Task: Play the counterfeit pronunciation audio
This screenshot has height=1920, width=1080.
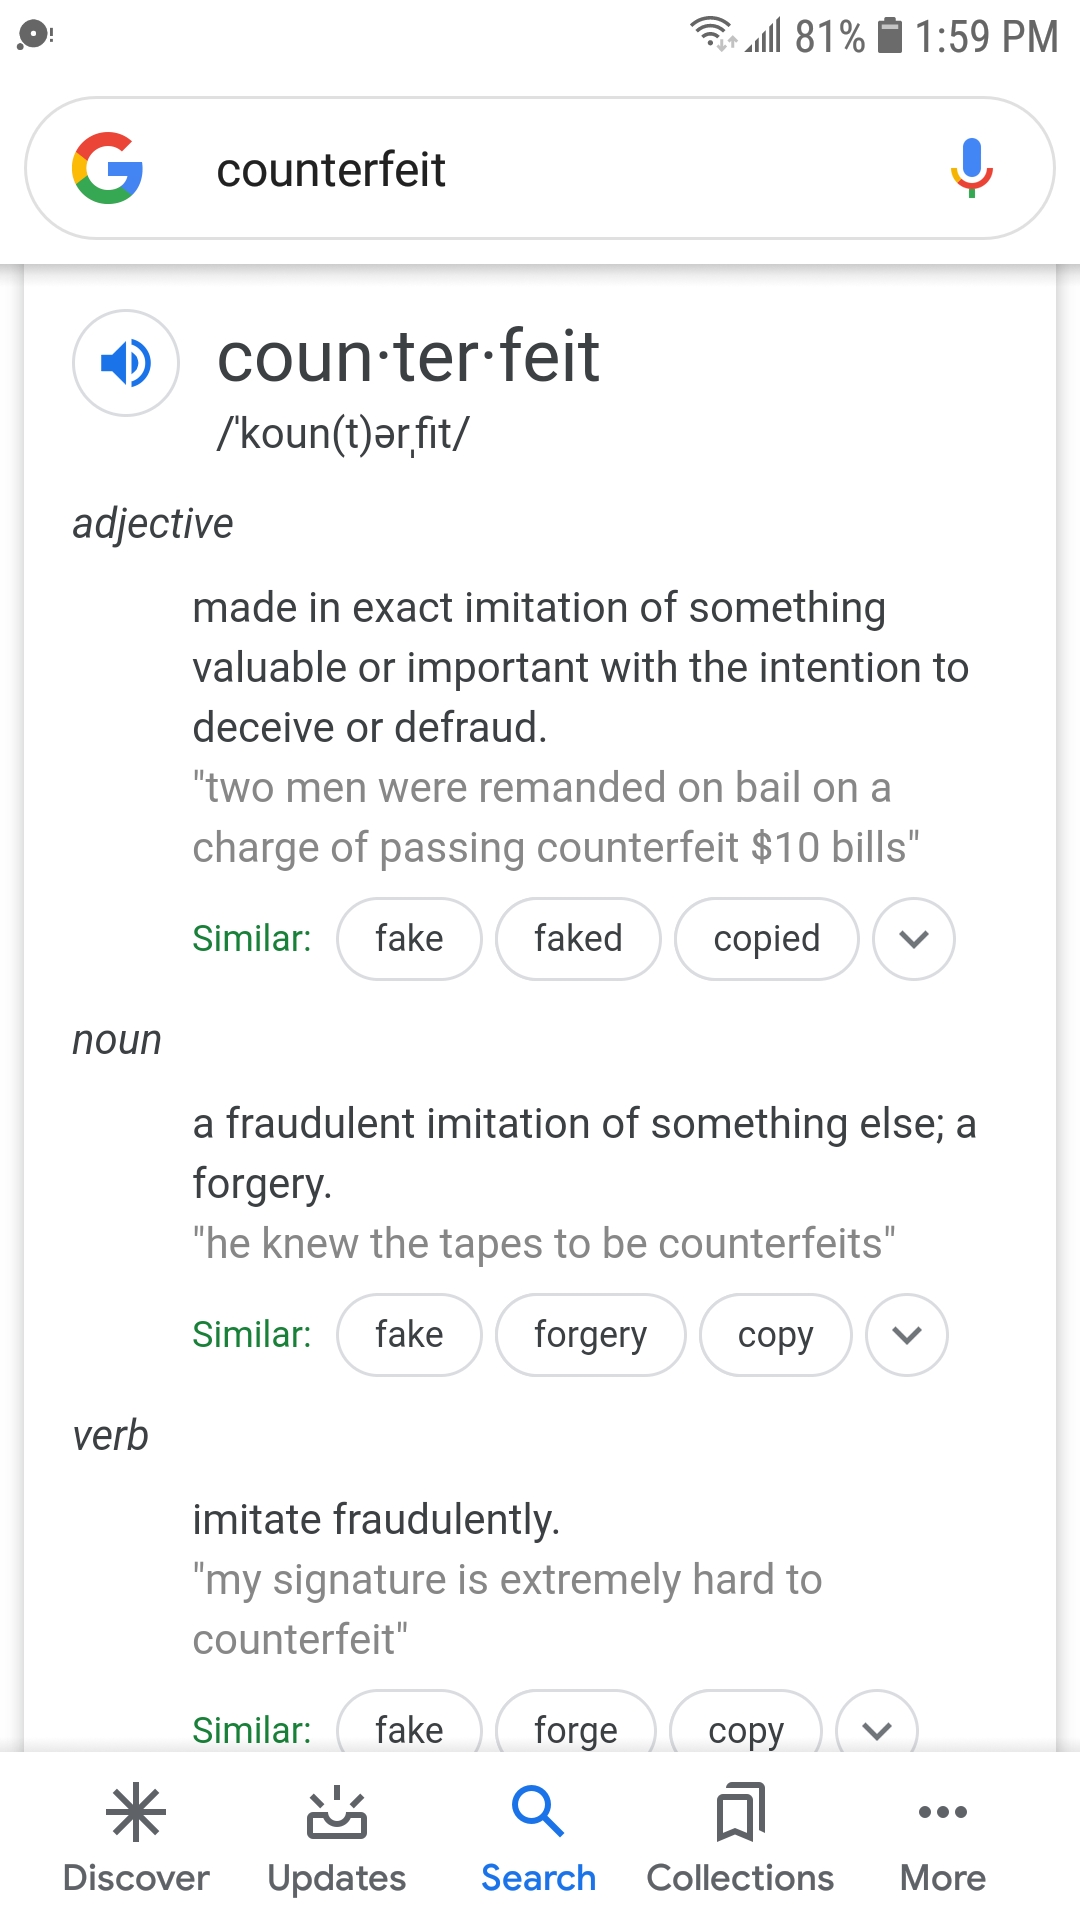Action: pyautogui.click(x=126, y=363)
